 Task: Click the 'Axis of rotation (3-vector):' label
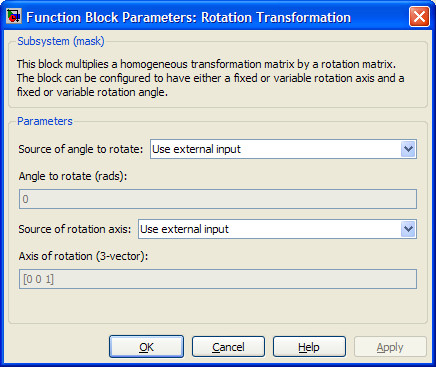(83, 256)
